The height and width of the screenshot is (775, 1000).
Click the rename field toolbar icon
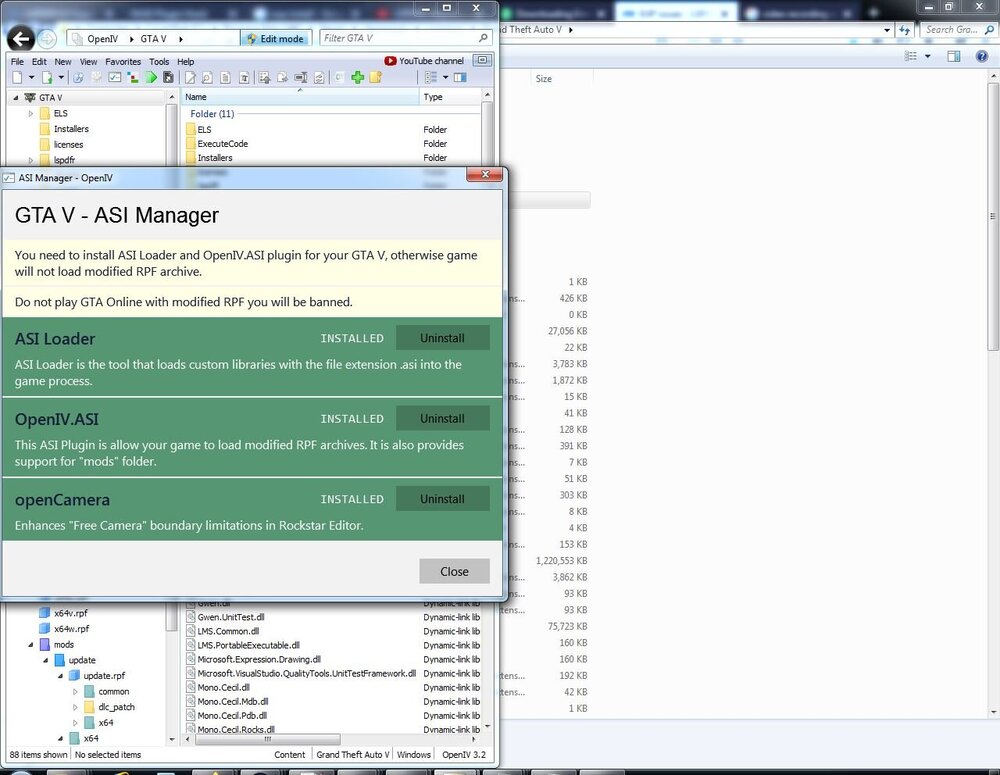click(x=300, y=77)
